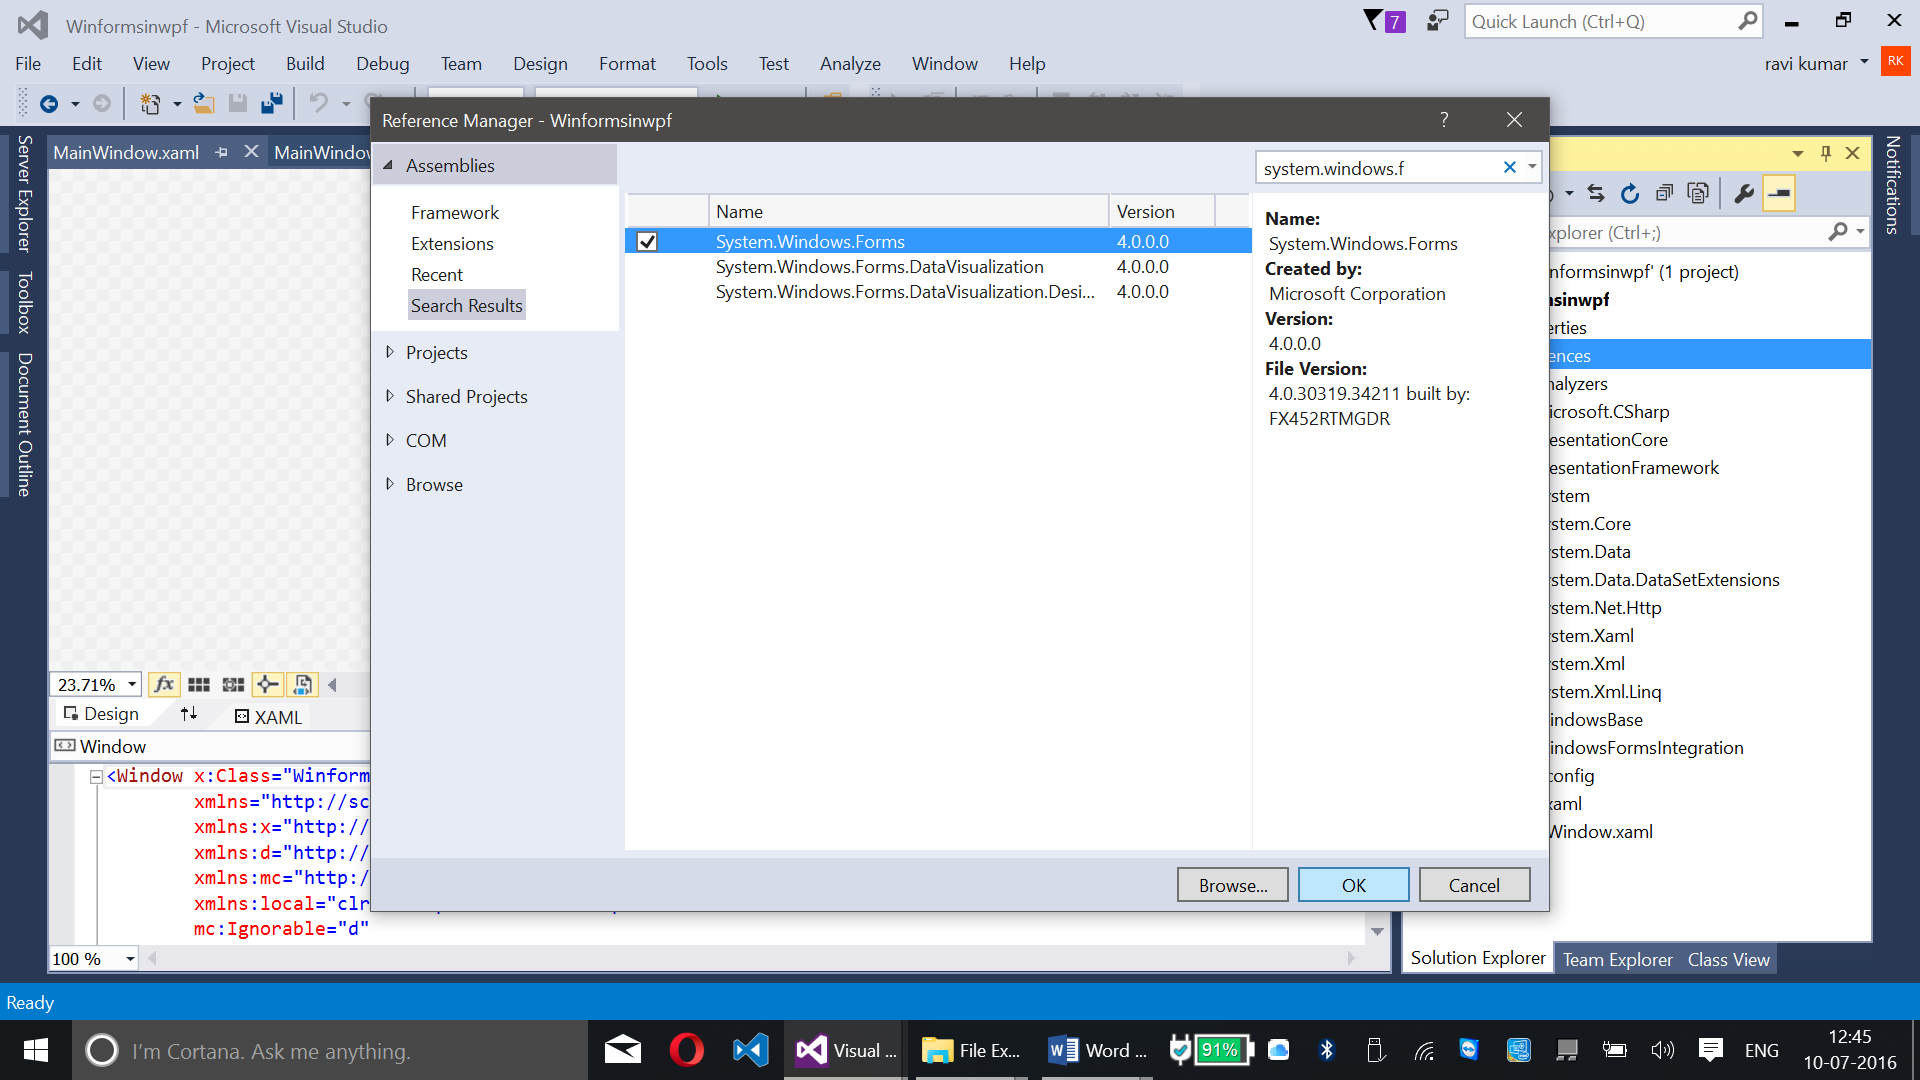Expand the Projects section
Screen dimensions: 1920x1080
click(x=390, y=352)
